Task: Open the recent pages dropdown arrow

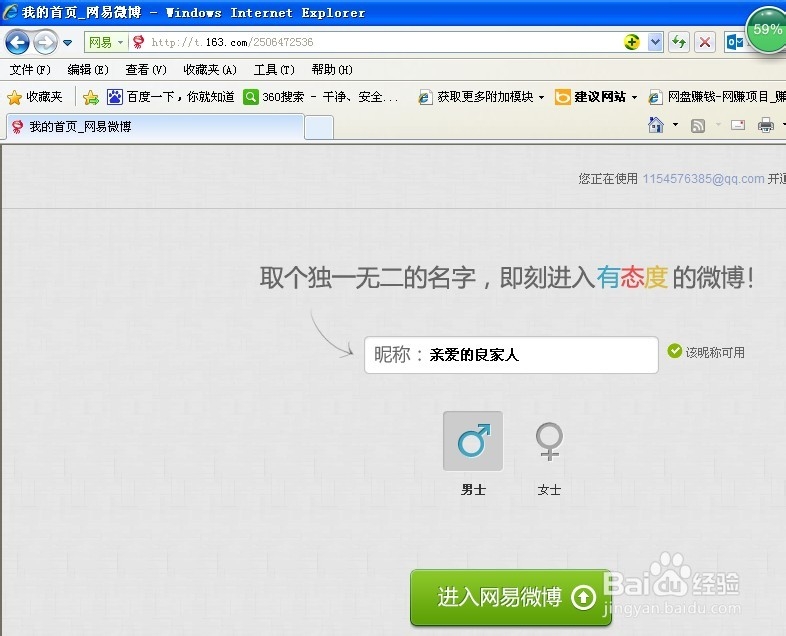Action: 67,43
